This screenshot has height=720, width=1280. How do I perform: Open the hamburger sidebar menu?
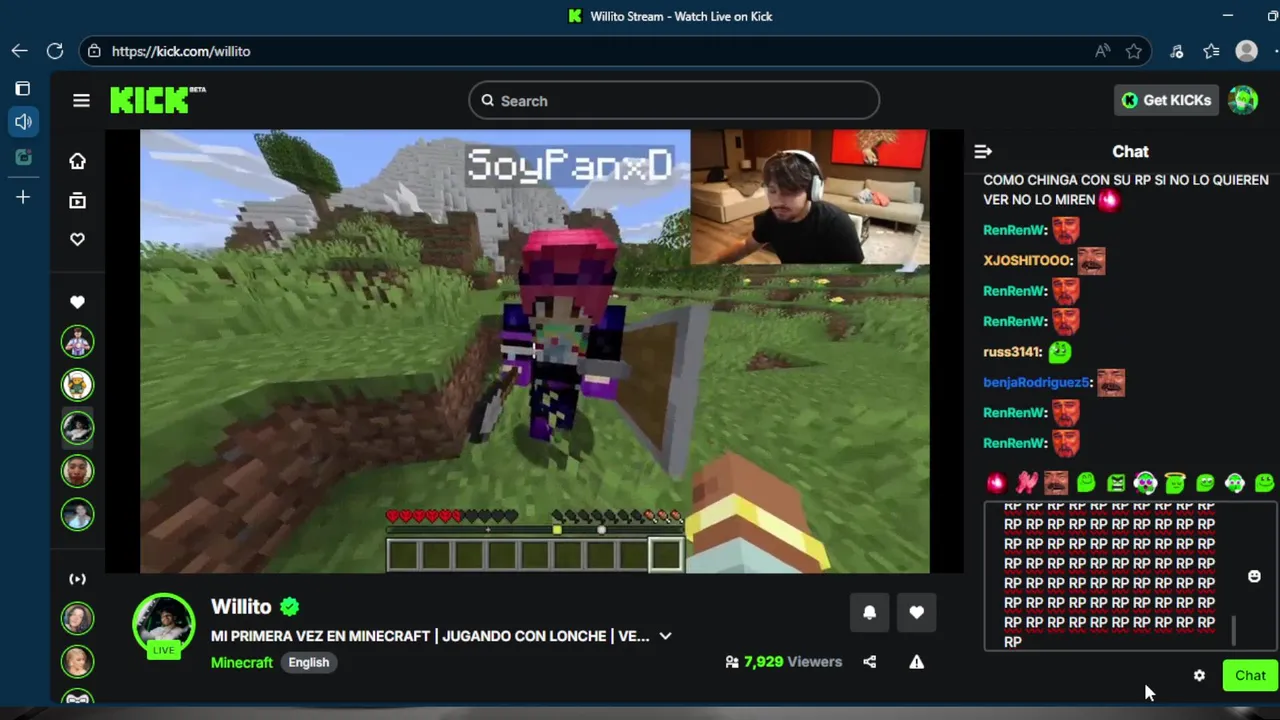coord(81,100)
